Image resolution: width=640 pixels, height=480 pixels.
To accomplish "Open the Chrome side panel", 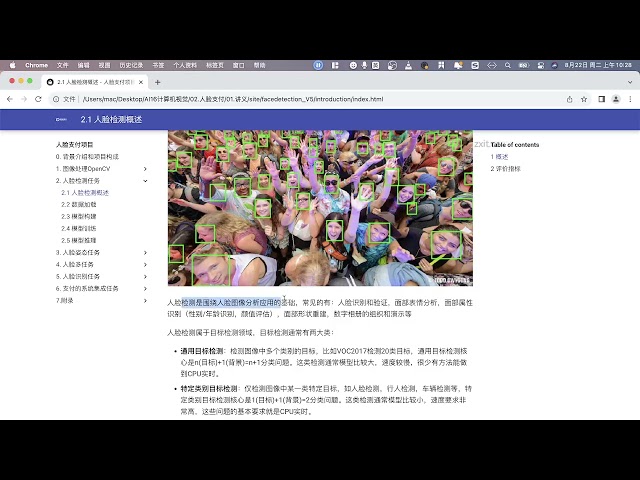I will tap(602, 99).
